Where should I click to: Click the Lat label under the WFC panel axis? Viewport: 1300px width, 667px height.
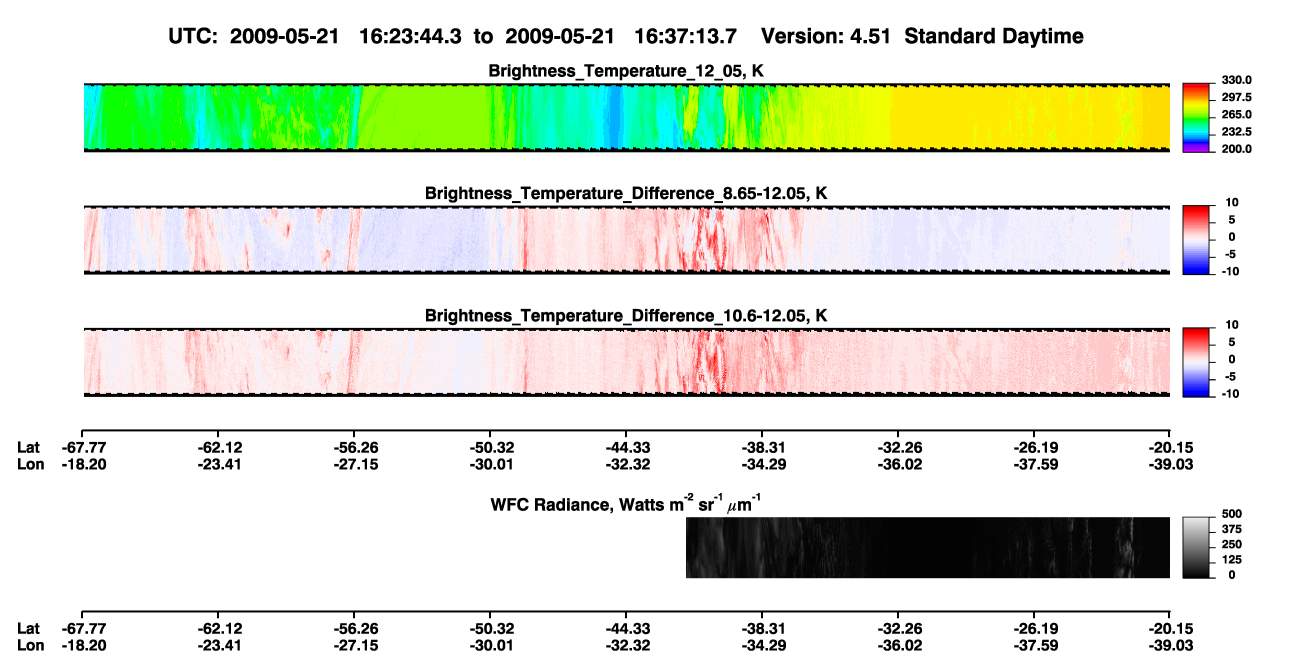click(28, 628)
